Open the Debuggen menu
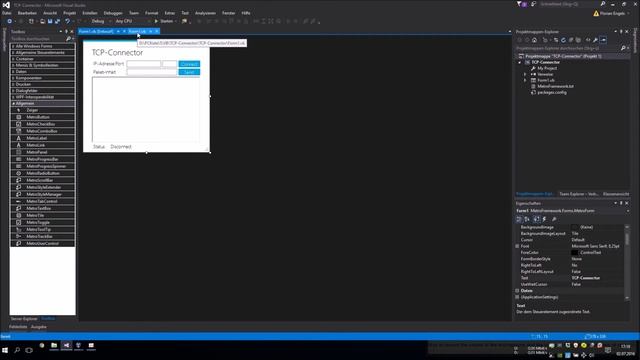Image resolution: width=640 pixels, height=360 pixels. click(113, 13)
